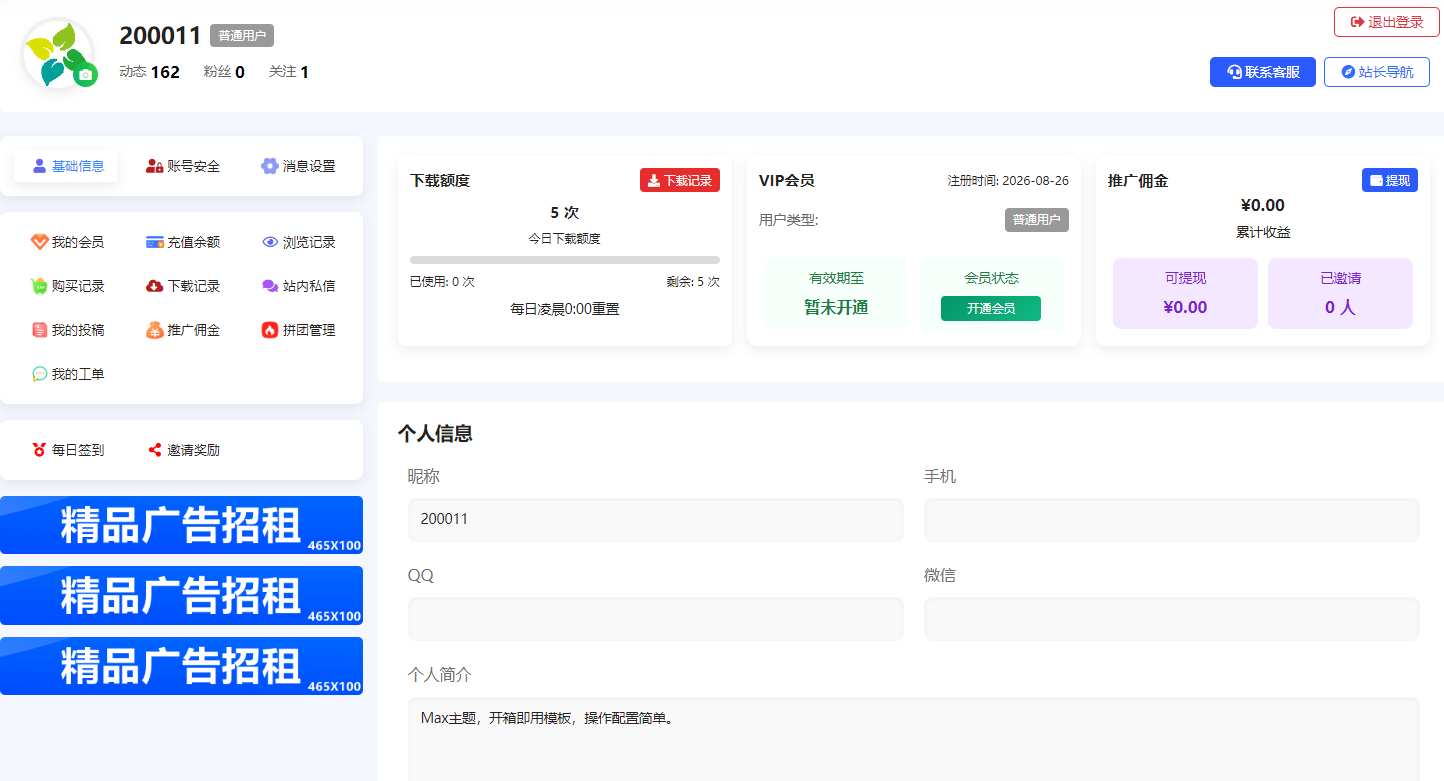Click the user avatar leaf image

pyautogui.click(x=56, y=52)
